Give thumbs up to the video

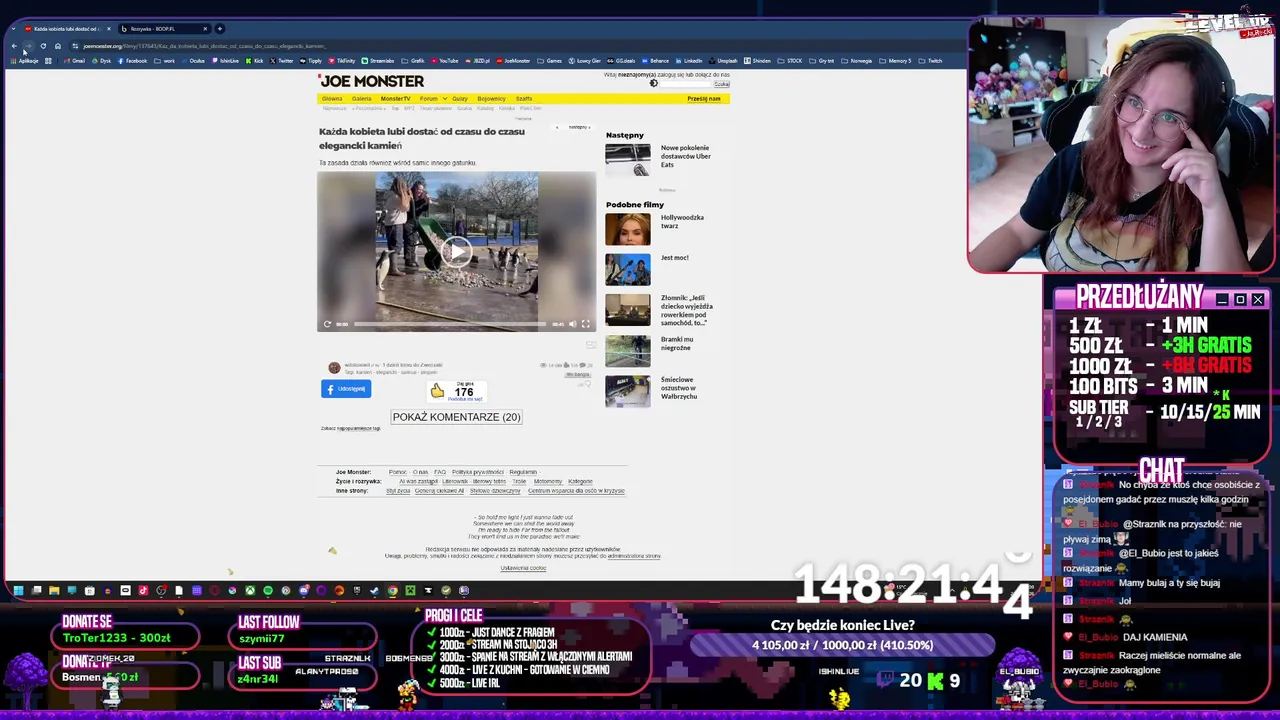[437, 391]
